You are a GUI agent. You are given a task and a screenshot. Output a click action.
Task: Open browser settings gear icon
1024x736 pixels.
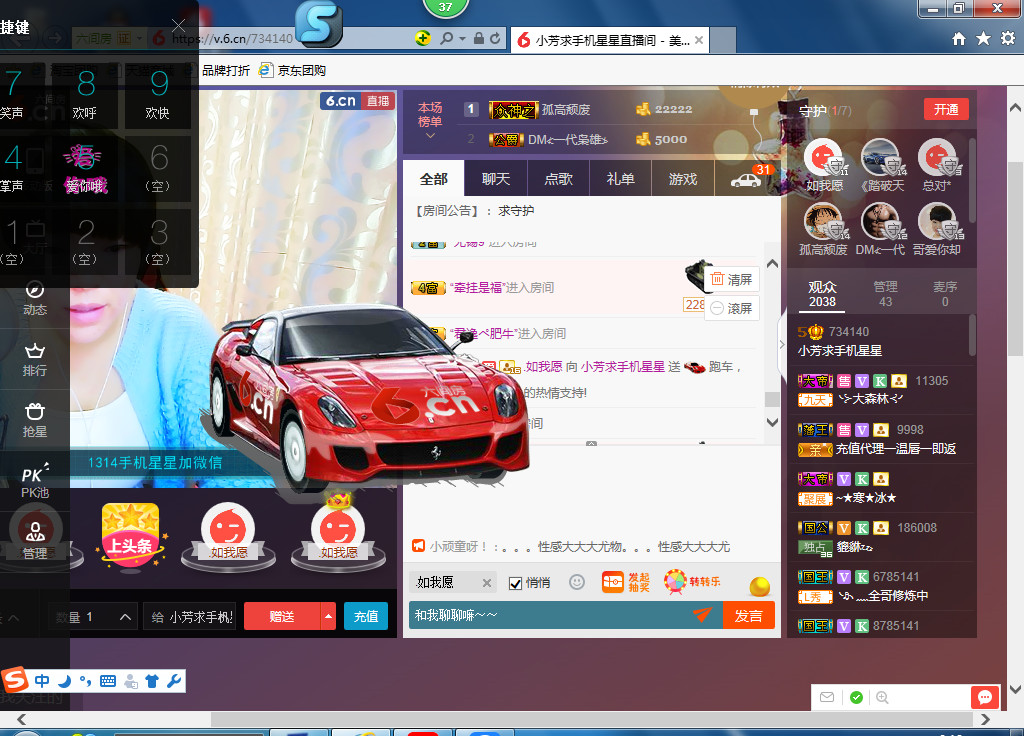pos(1008,39)
